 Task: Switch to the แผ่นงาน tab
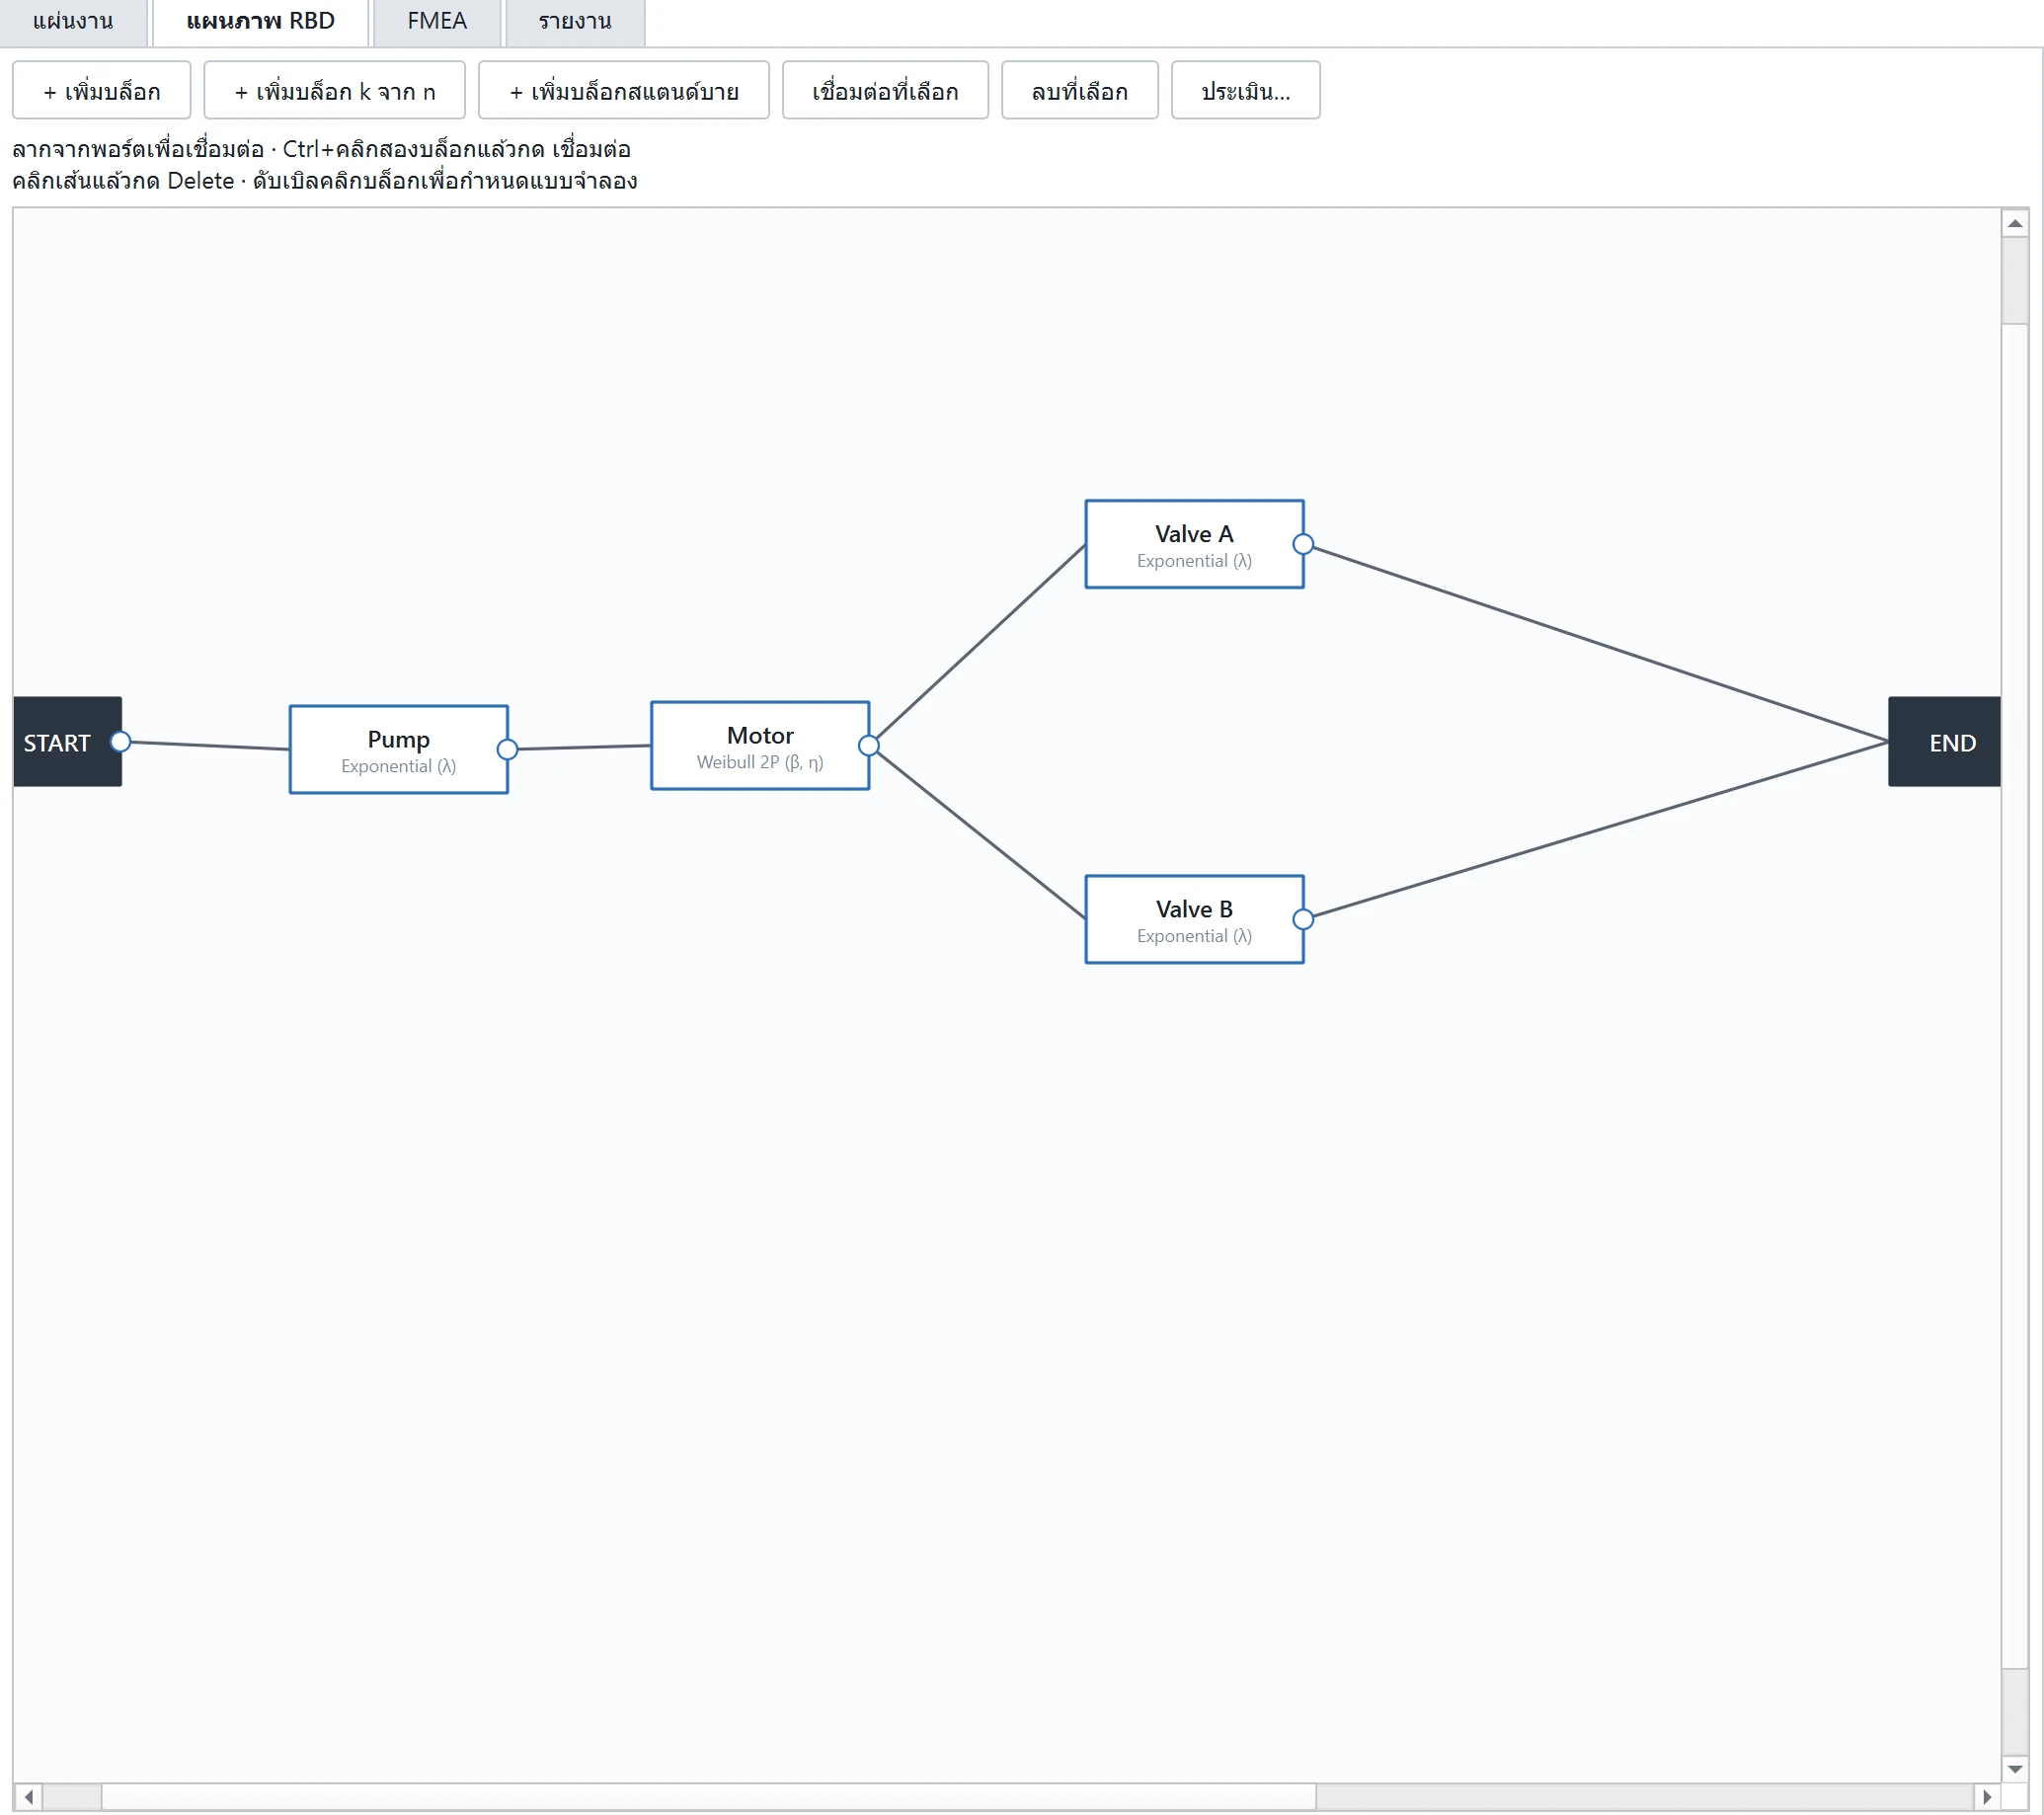[73, 22]
